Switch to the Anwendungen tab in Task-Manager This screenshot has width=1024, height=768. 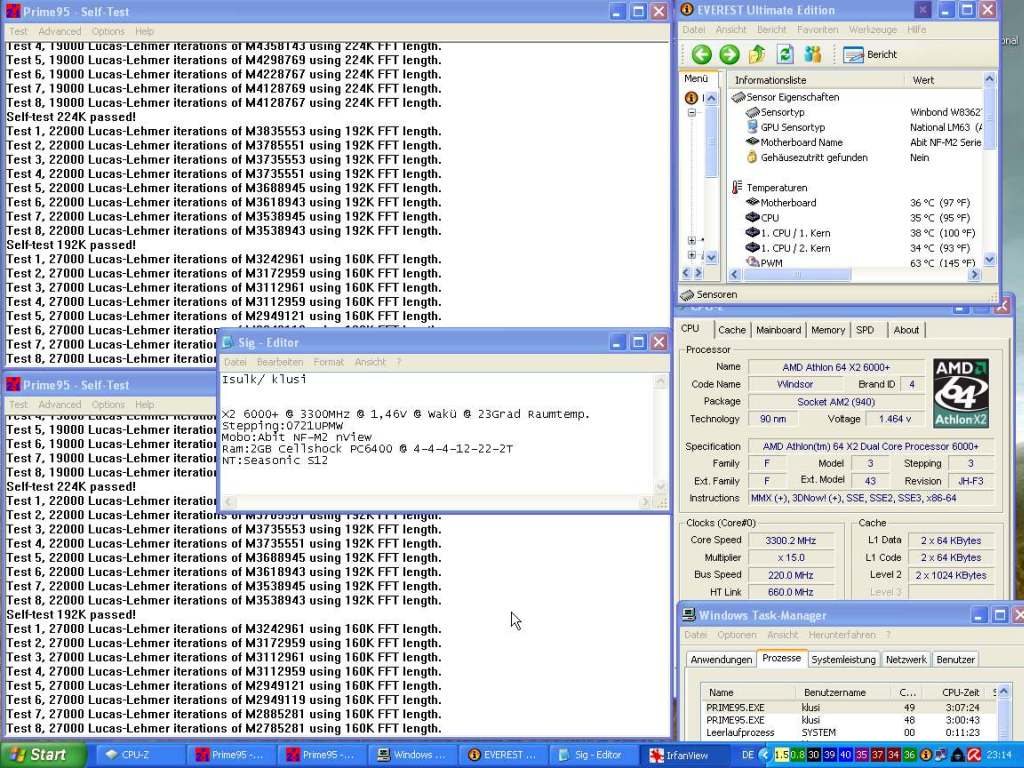(721, 660)
